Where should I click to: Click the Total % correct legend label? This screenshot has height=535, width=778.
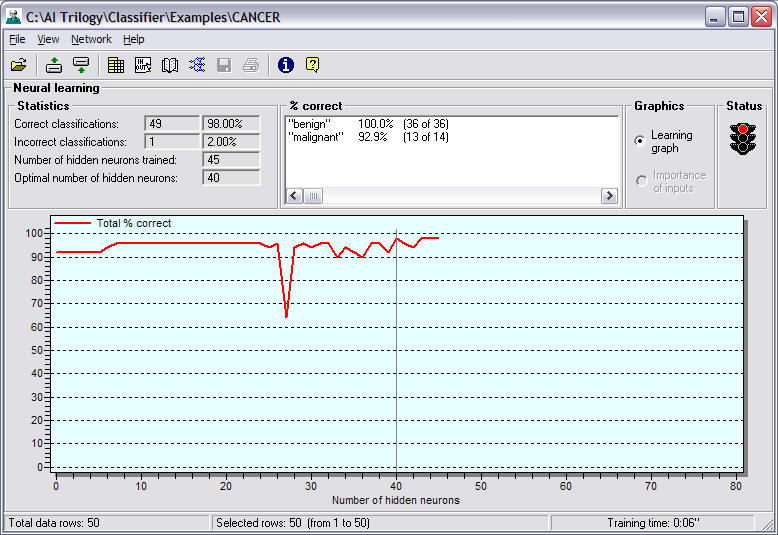coord(133,223)
